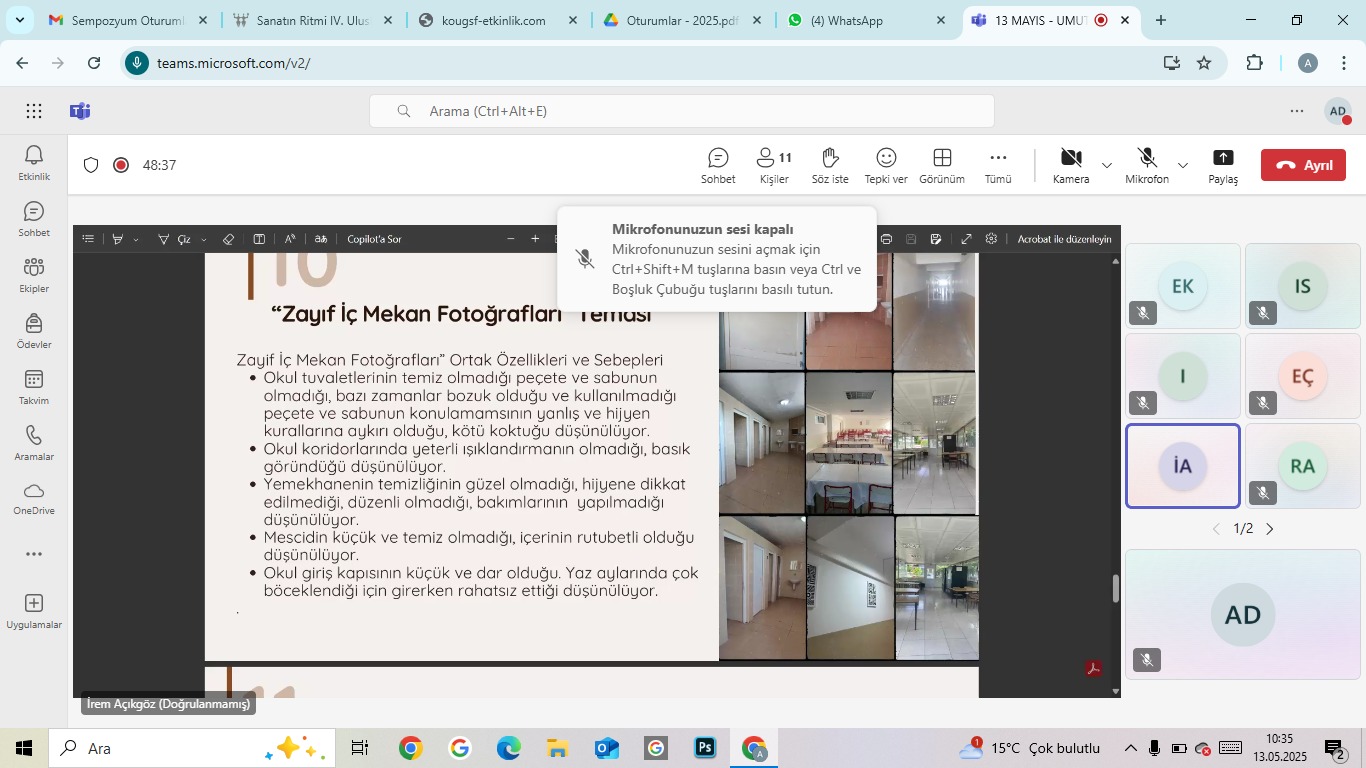Image resolution: width=1366 pixels, height=768 pixels.
Task: Open the Tümü more actions menu
Action: tap(998, 165)
